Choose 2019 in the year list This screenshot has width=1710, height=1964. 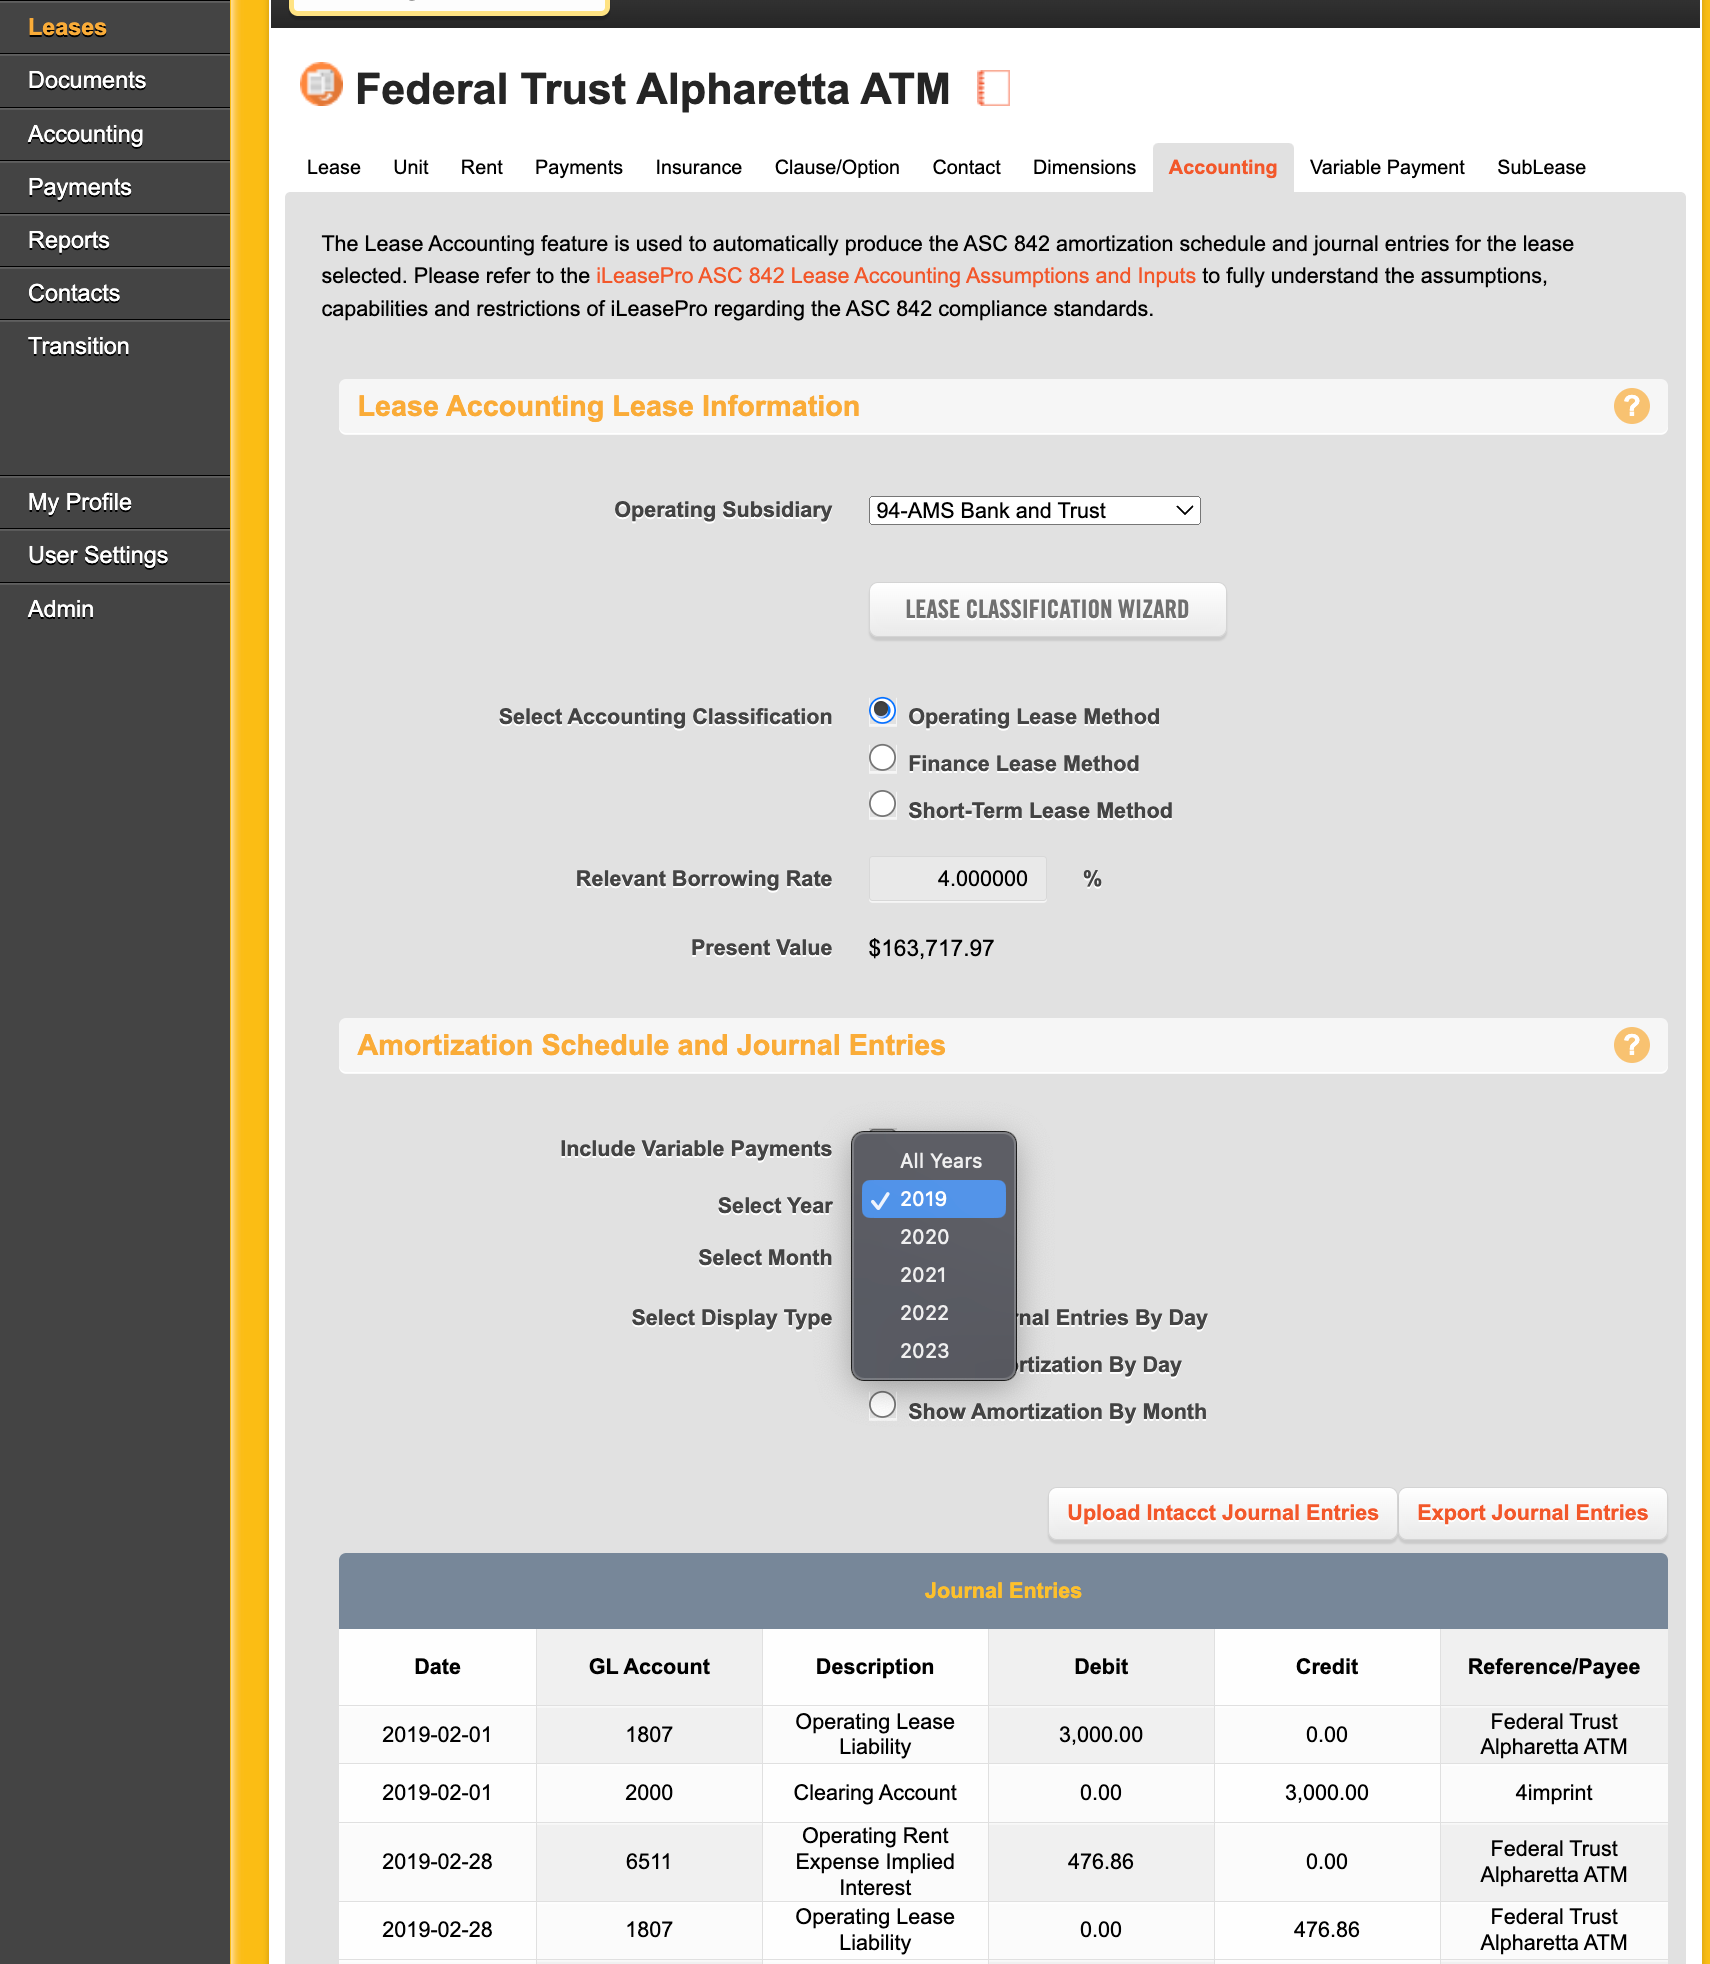pyautogui.click(x=934, y=1199)
